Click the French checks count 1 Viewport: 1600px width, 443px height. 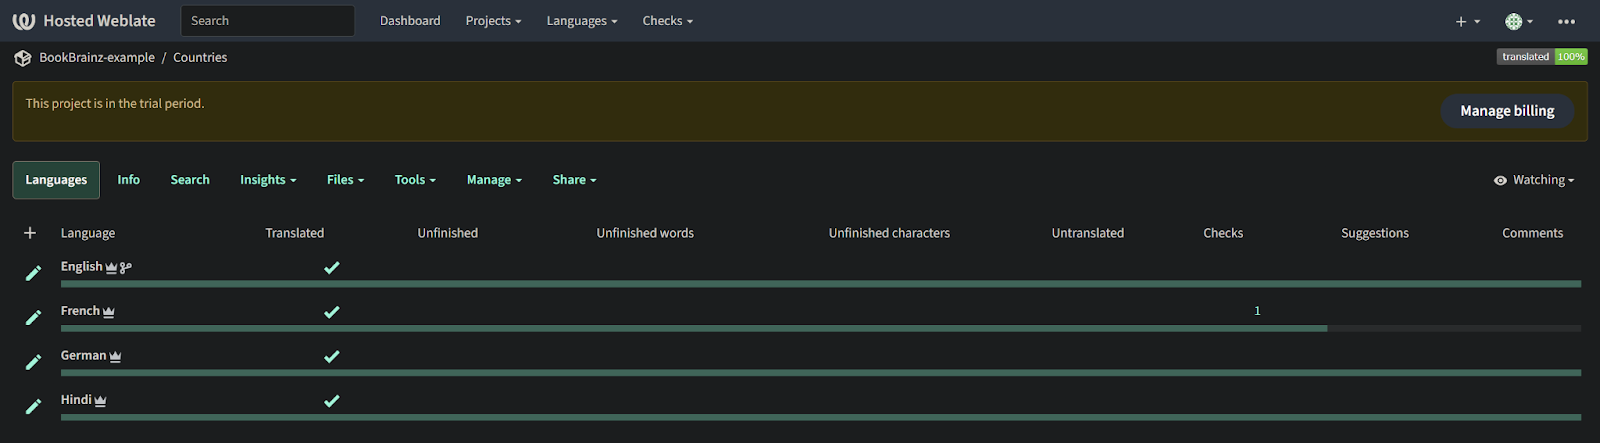[x=1257, y=311]
